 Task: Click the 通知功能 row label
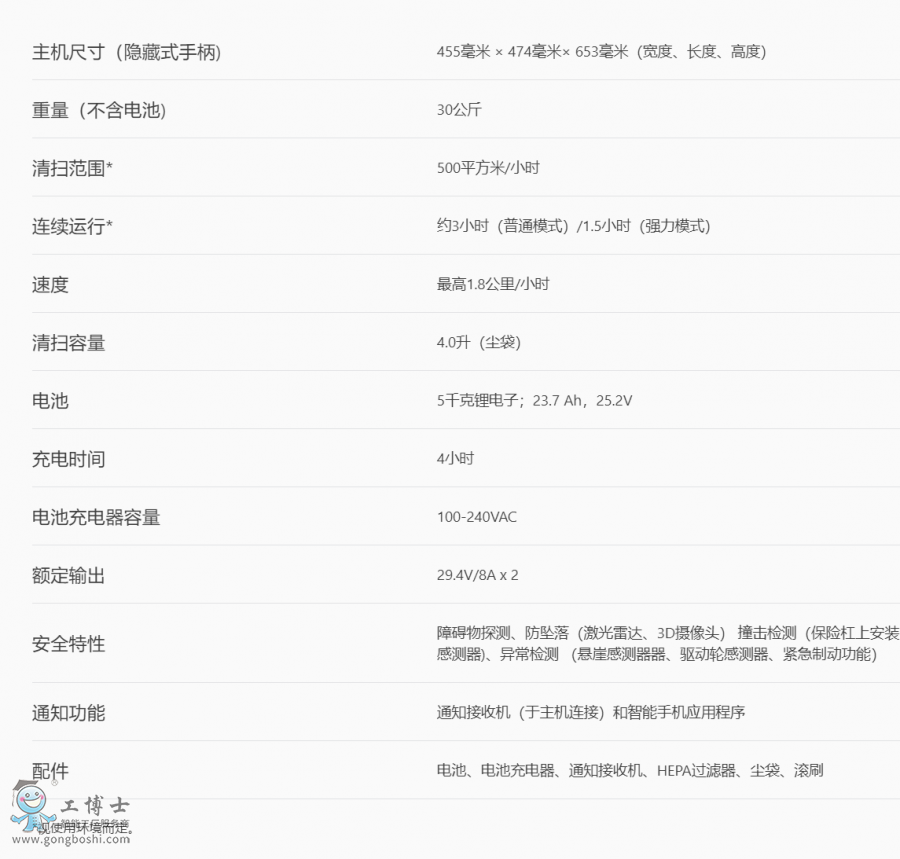[x=68, y=713]
